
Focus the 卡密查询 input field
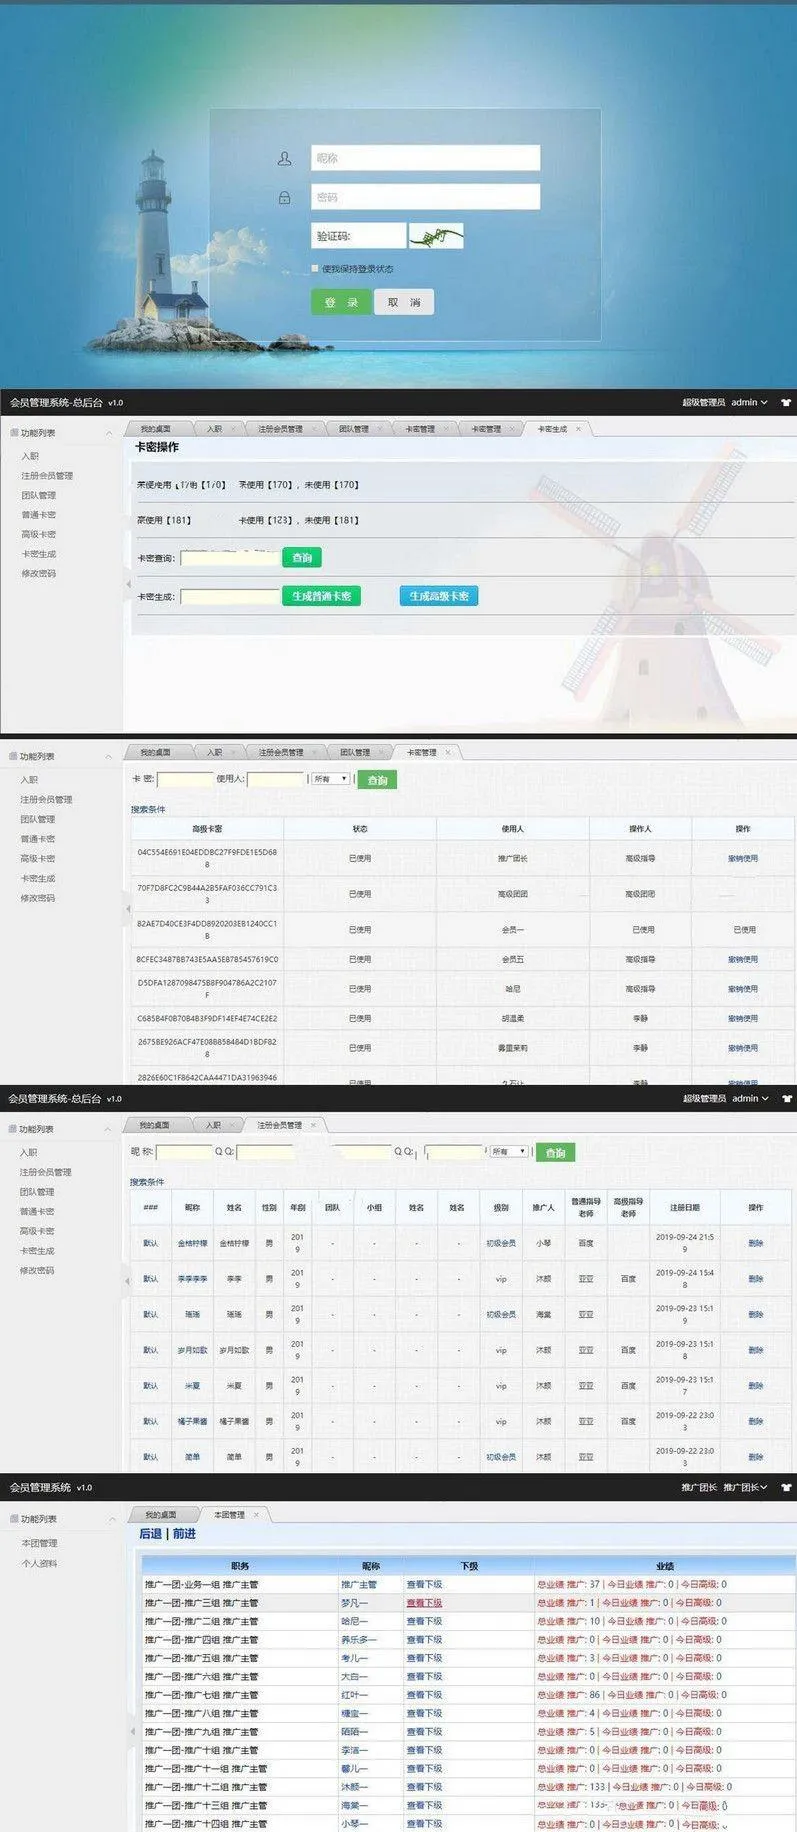230,558
